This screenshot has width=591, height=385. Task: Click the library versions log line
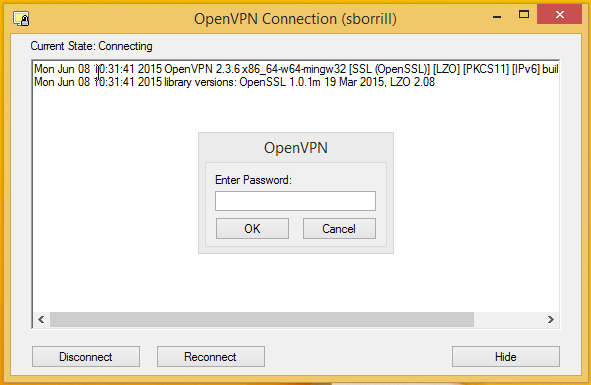pyautogui.click(x=234, y=82)
